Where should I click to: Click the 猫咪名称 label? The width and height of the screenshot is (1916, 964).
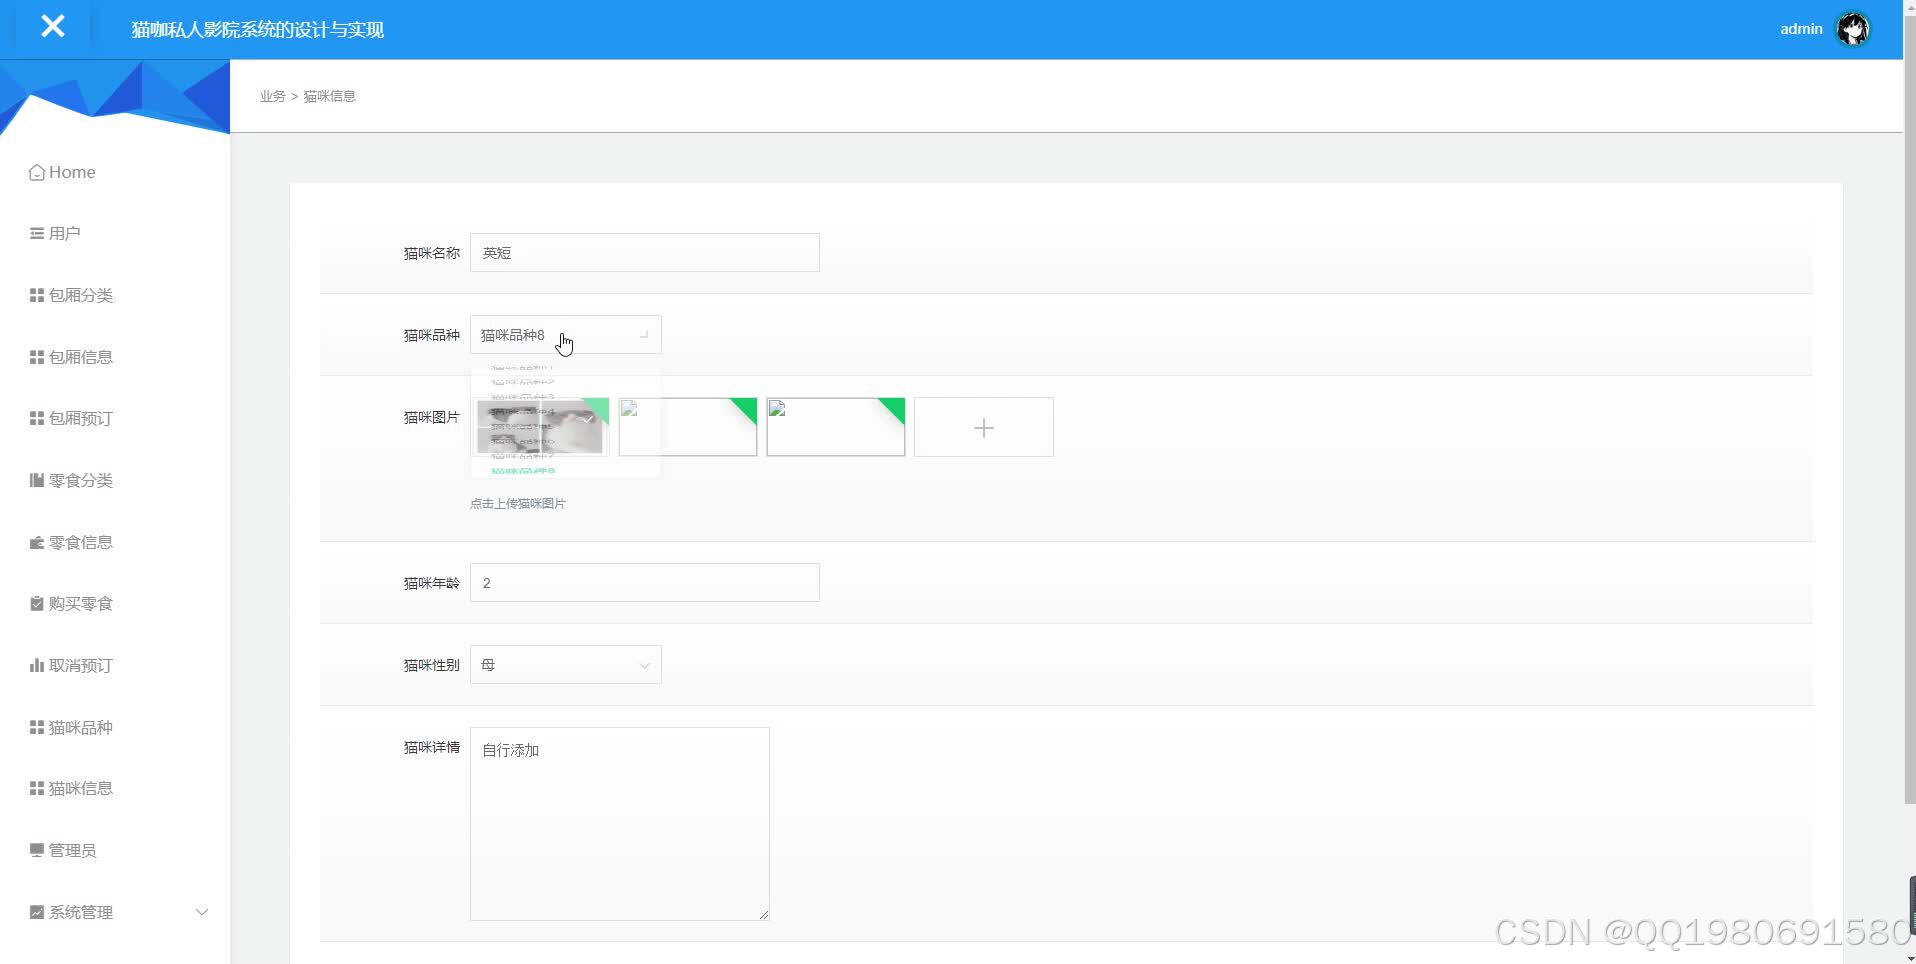point(432,253)
